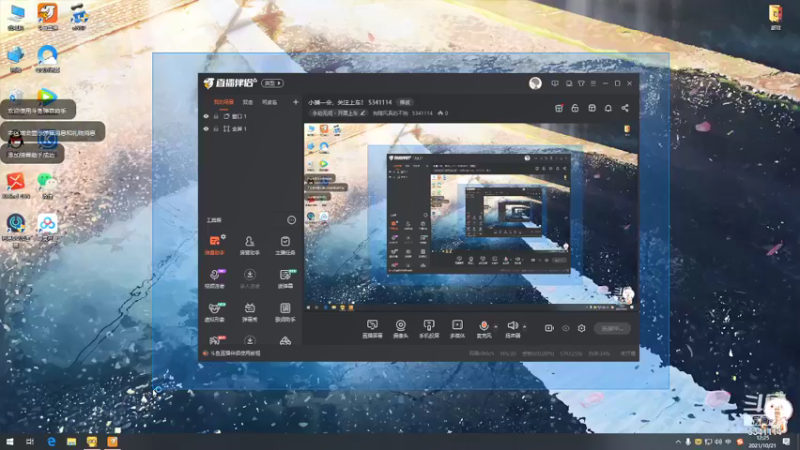This screenshot has width=800, height=450.
Task: Open the skin shirt icon in title bar
Action: pos(581,83)
